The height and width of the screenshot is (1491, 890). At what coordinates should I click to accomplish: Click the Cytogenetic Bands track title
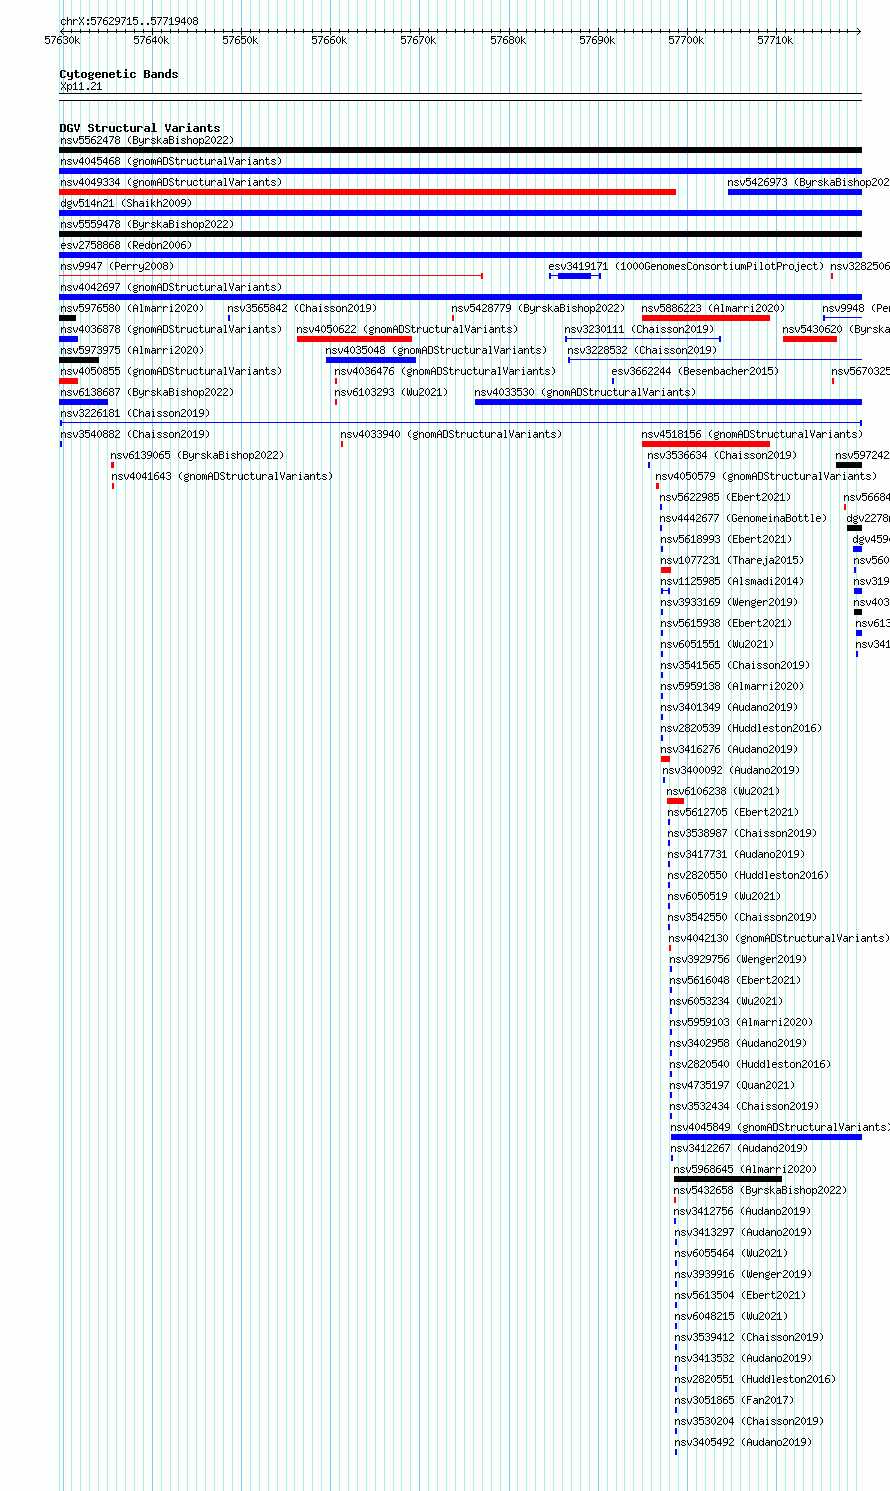119,74
